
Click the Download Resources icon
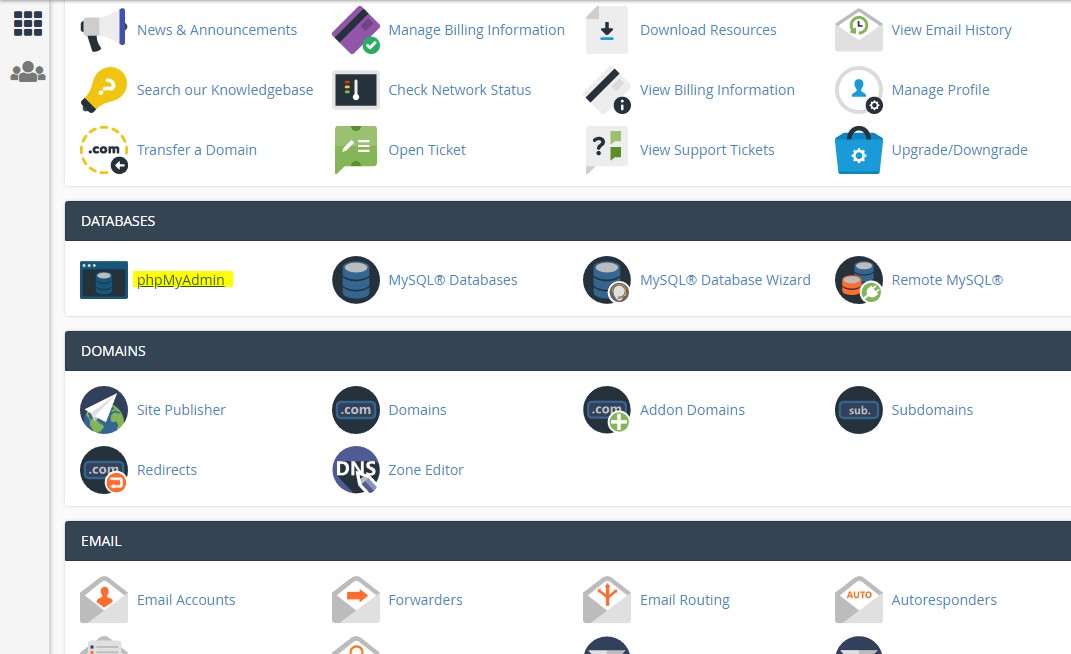click(607, 29)
